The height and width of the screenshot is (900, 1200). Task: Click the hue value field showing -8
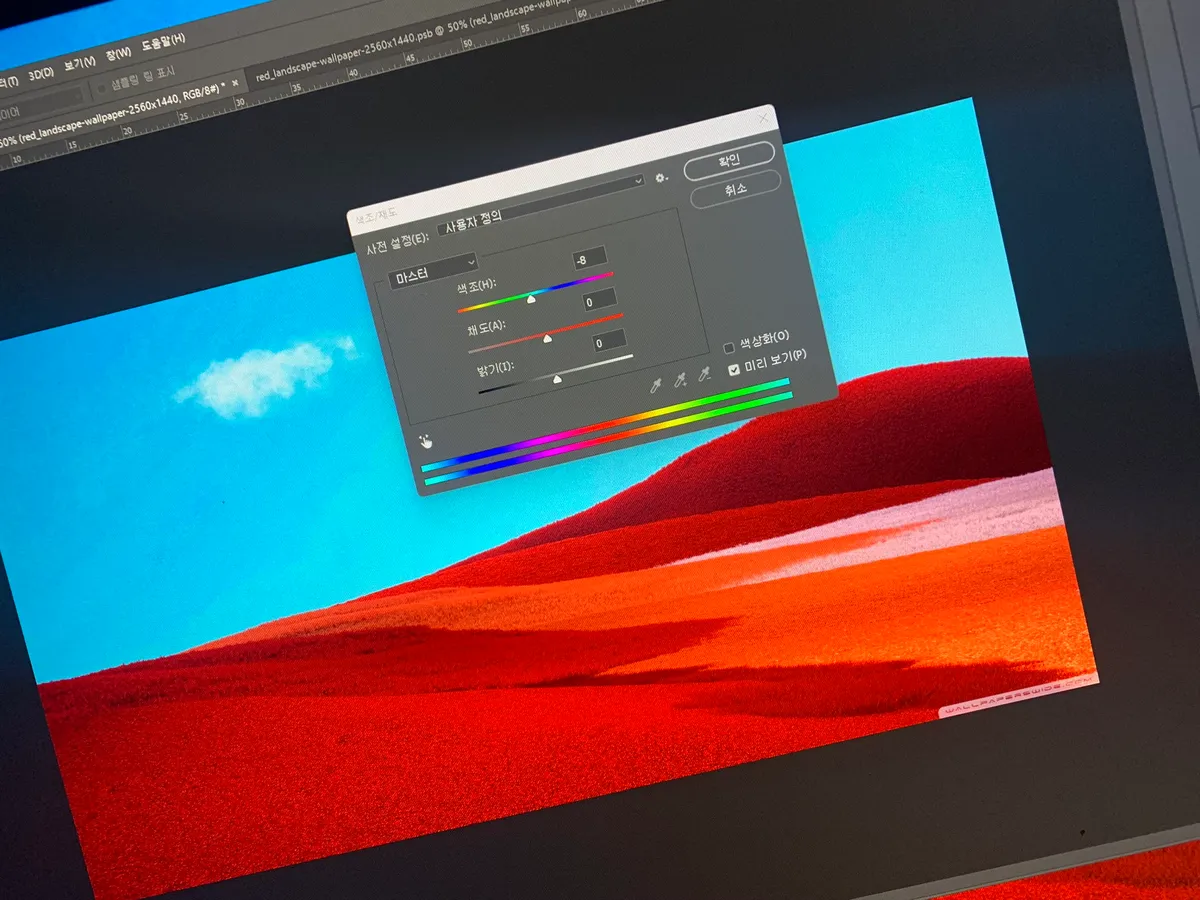pyautogui.click(x=590, y=258)
